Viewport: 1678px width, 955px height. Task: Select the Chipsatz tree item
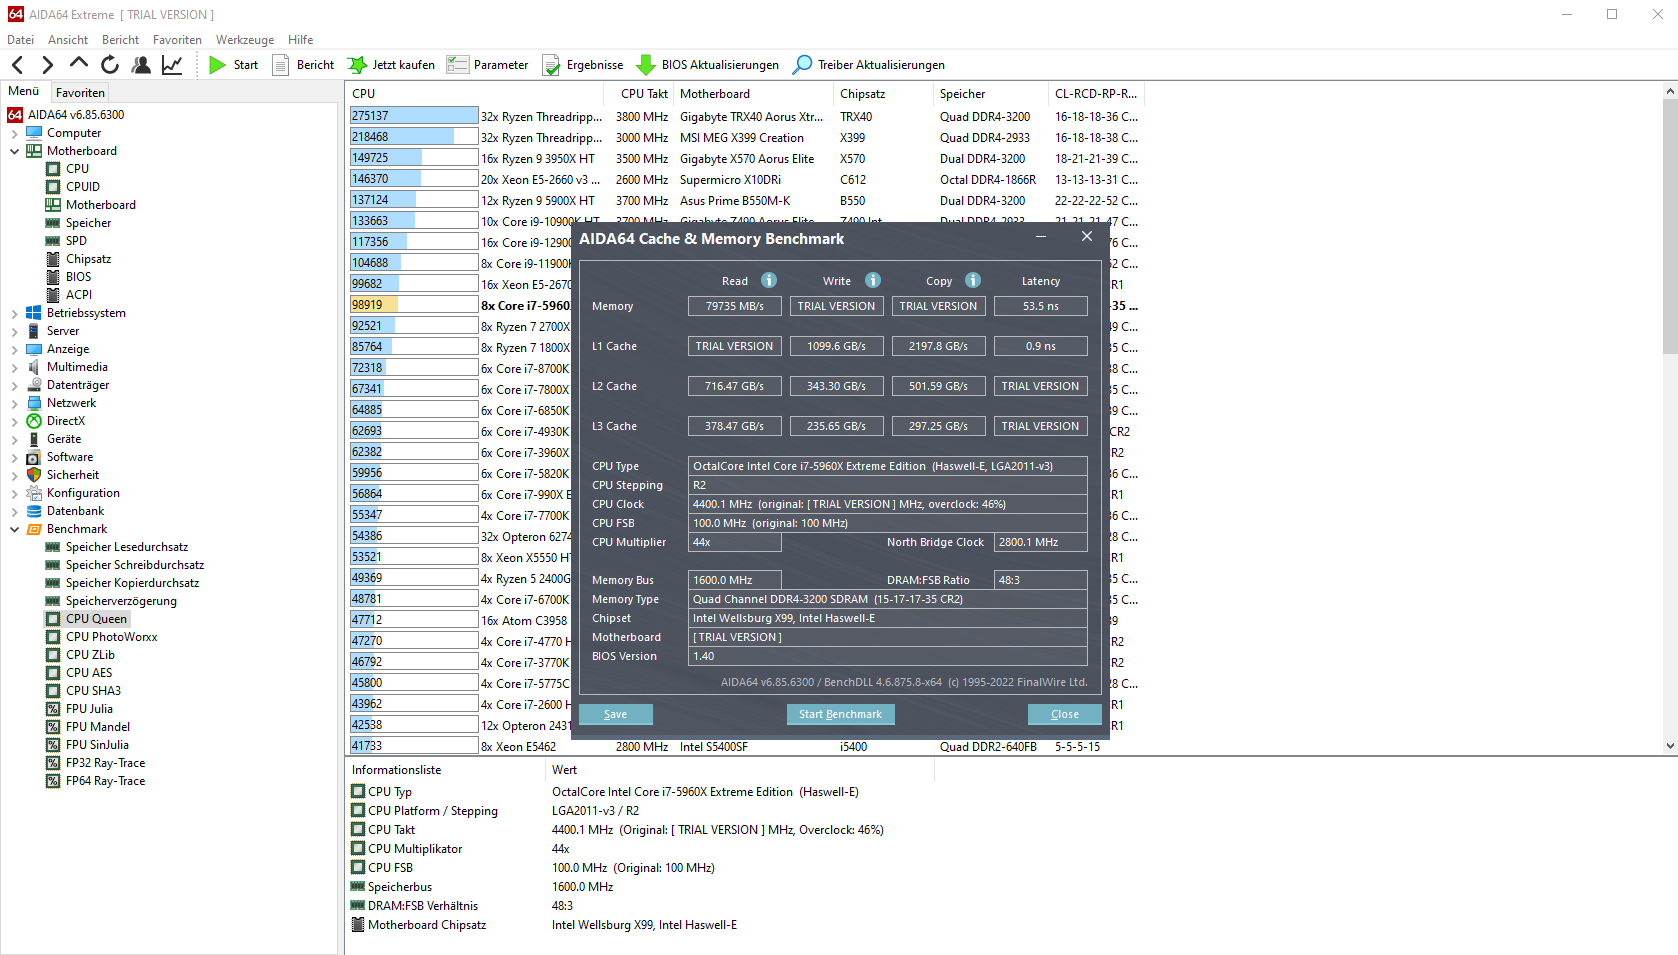click(x=88, y=259)
